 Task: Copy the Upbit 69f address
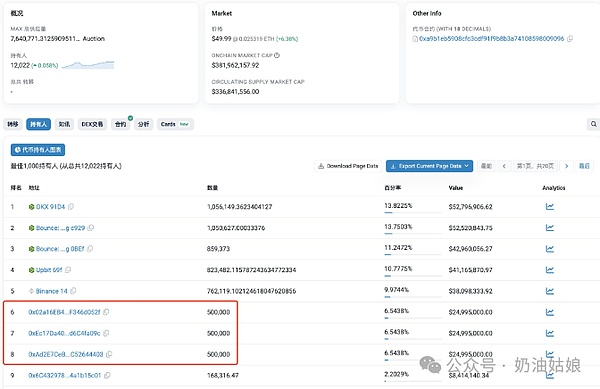click(68, 270)
